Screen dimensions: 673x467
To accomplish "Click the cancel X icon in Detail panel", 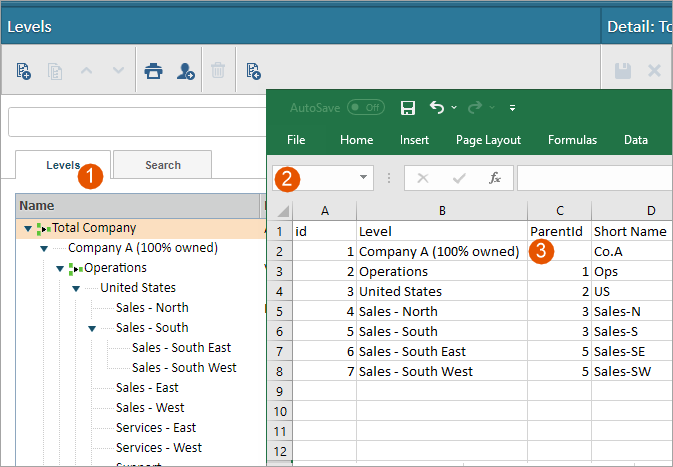I will tap(654, 70).
